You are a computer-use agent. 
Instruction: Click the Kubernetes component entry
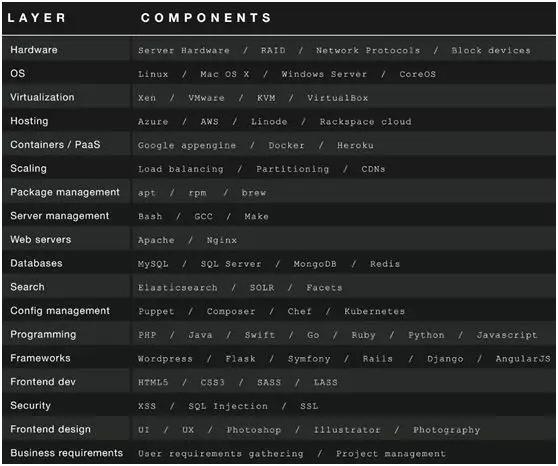pos(374,311)
